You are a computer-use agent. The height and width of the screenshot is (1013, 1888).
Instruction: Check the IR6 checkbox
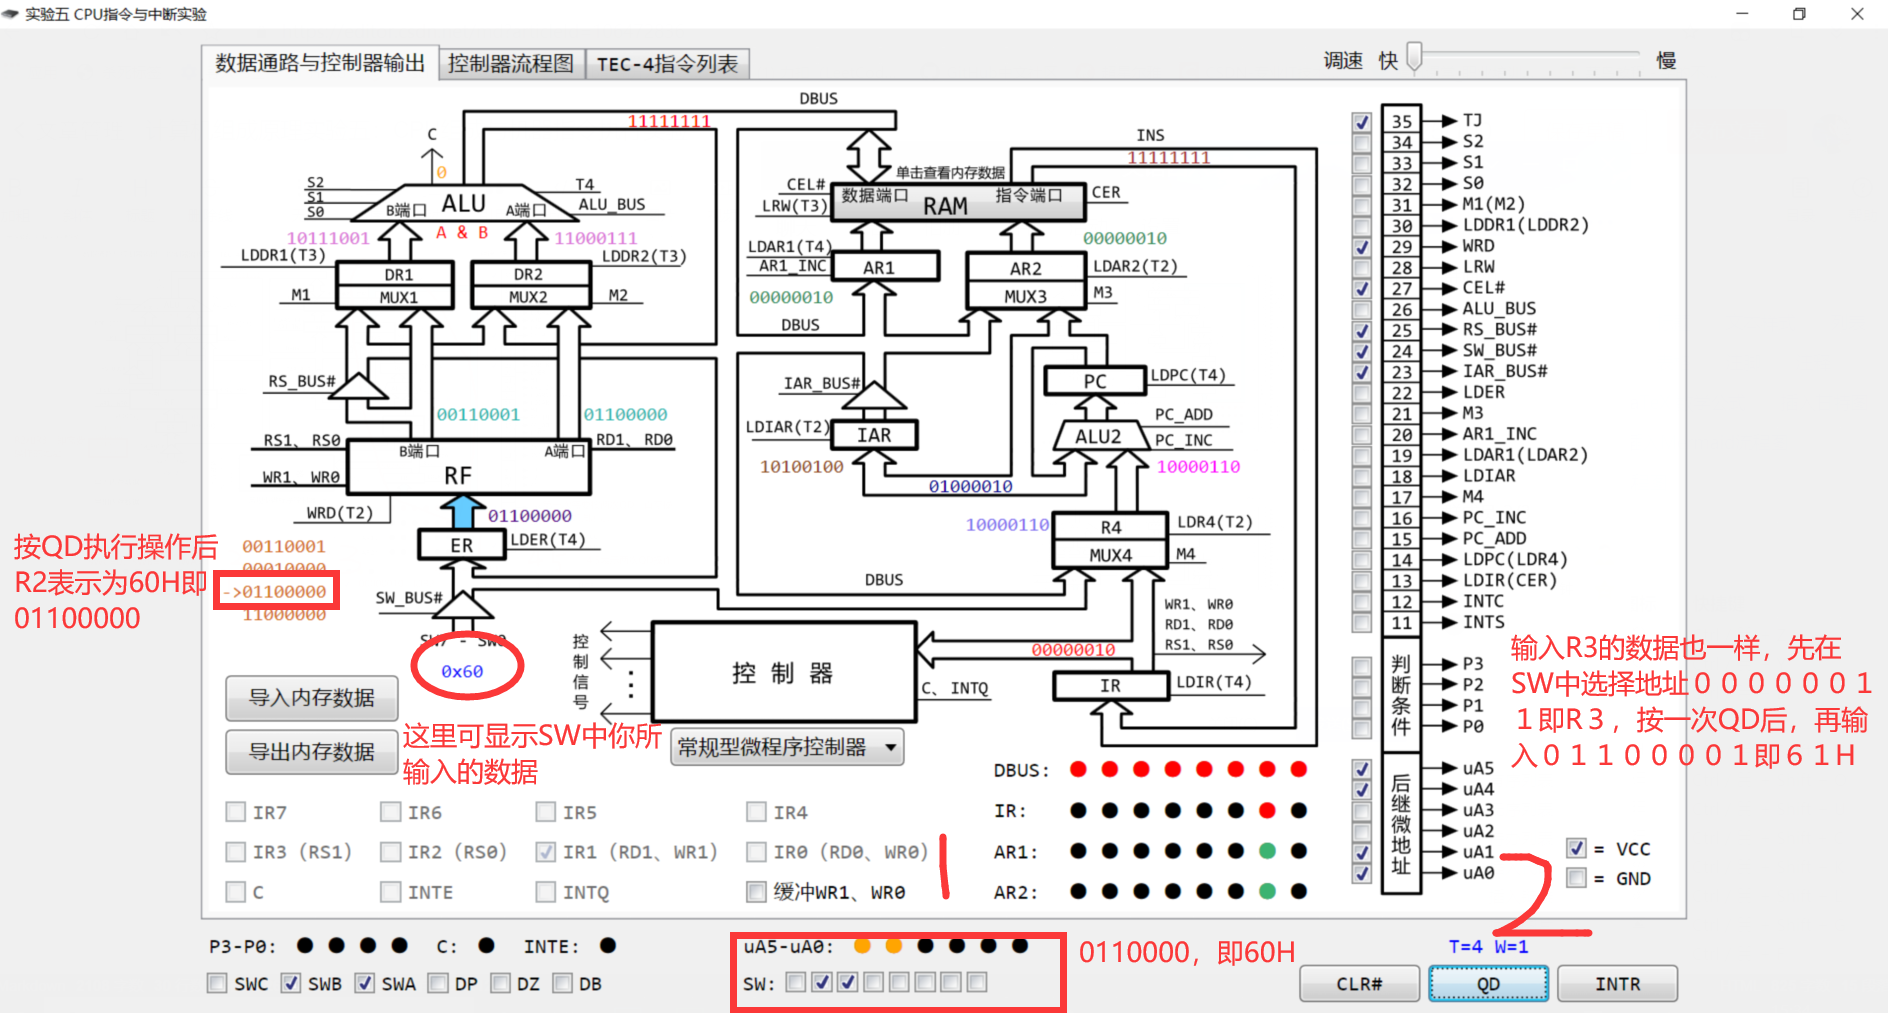(391, 812)
